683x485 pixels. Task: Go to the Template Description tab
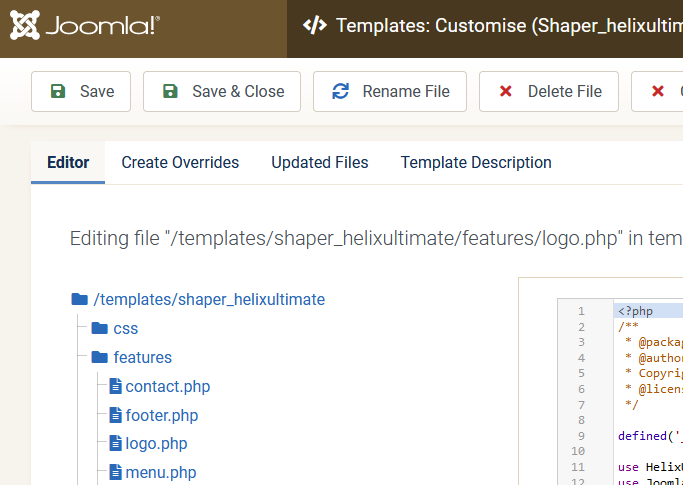click(476, 162)
